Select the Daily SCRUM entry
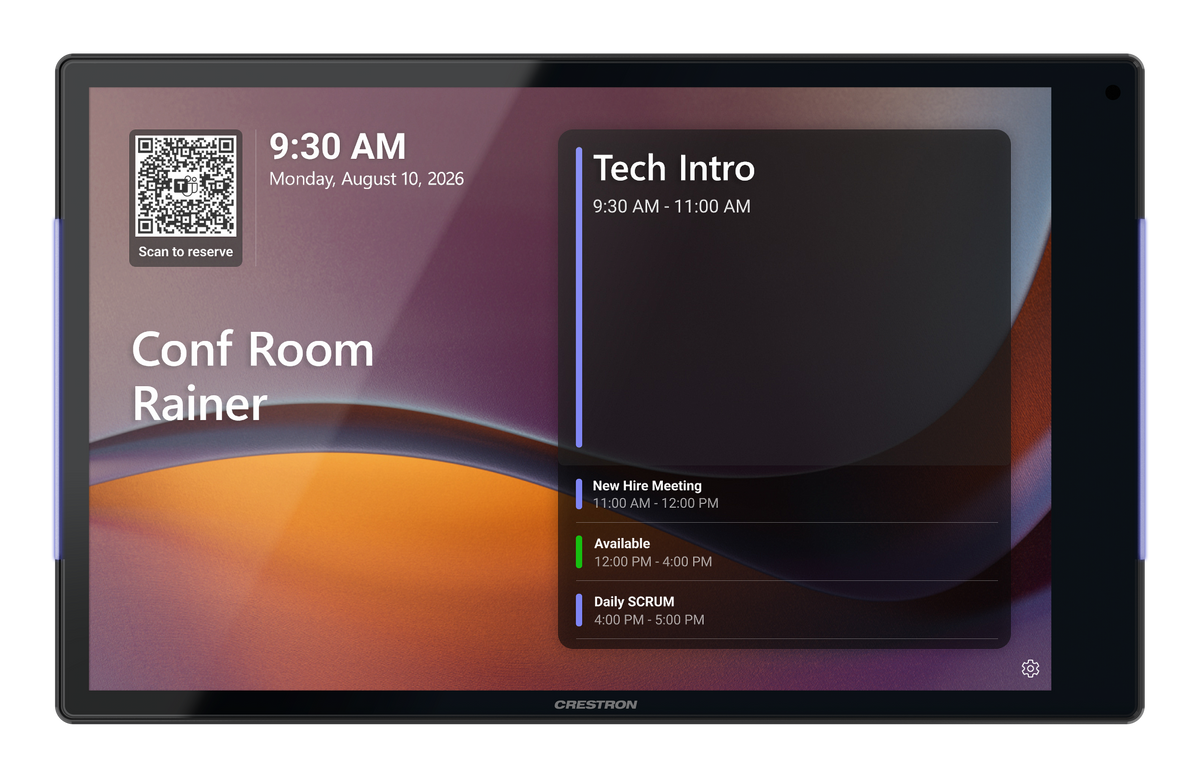This screenshot has height=778, width=1200. (x=784, y=610)
